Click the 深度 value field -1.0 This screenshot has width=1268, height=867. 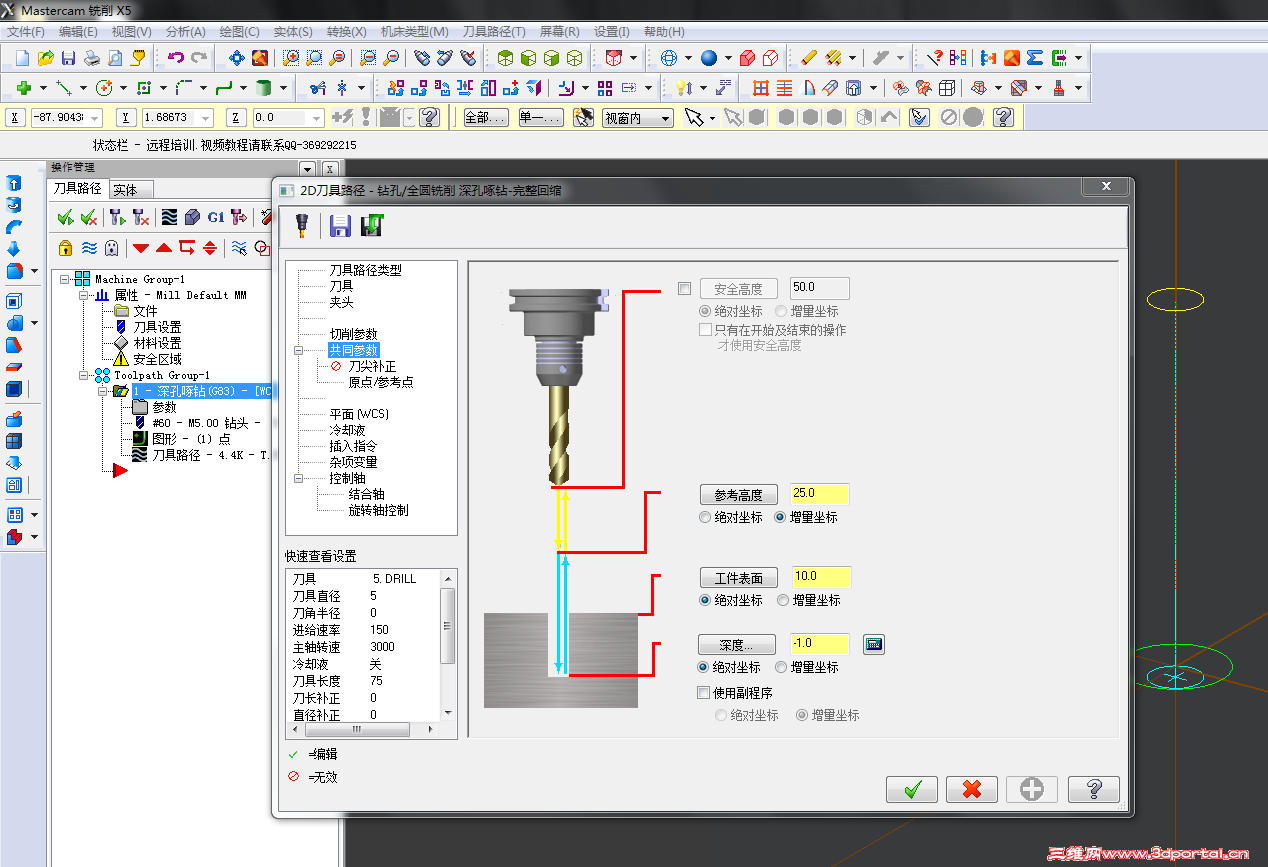click(x=819, y=644)
